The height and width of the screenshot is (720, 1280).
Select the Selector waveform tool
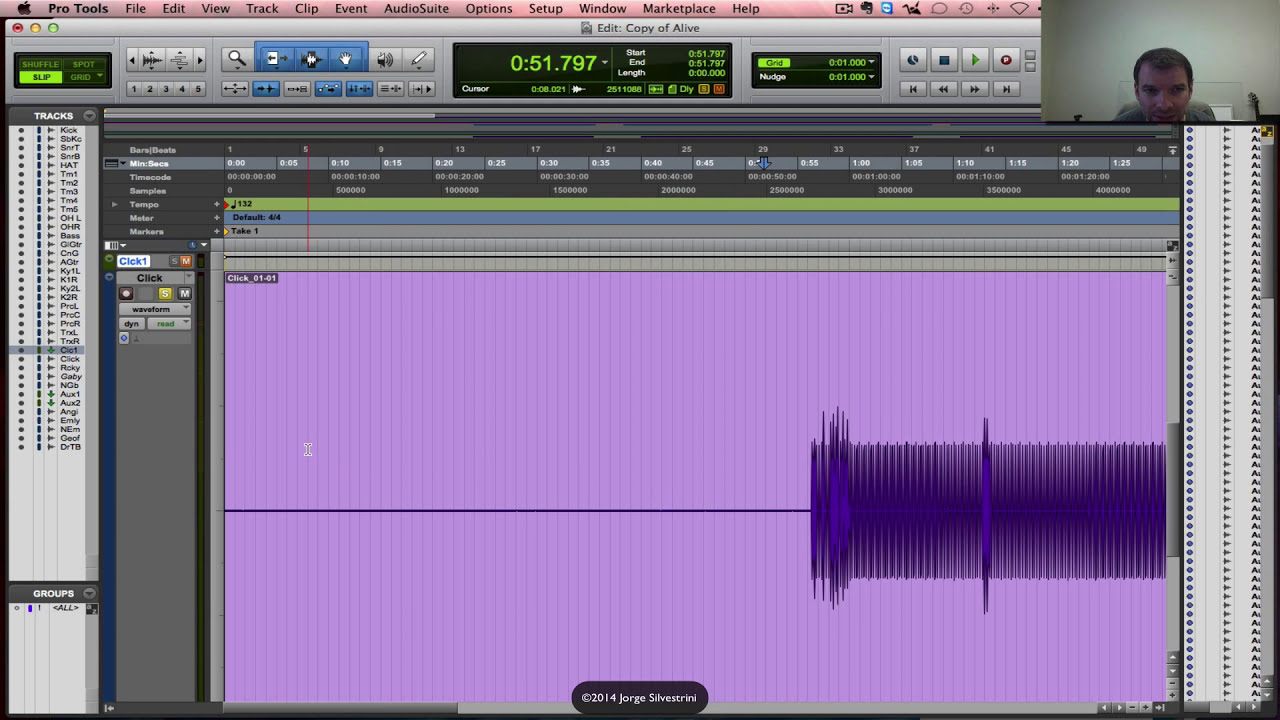click(x=310, y=59)
